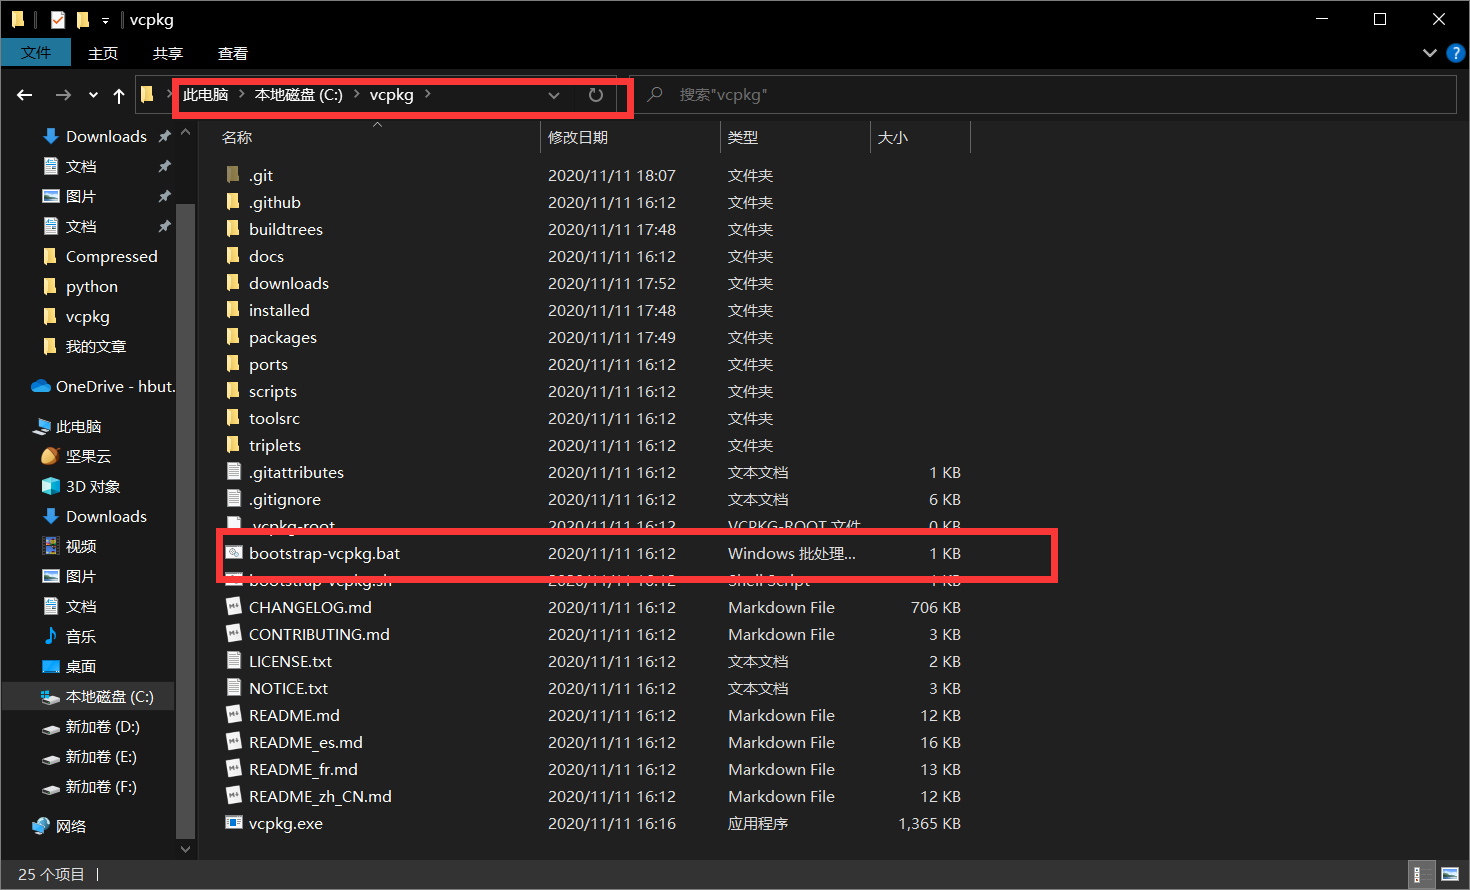Select the packages folder

click(282, 337)
